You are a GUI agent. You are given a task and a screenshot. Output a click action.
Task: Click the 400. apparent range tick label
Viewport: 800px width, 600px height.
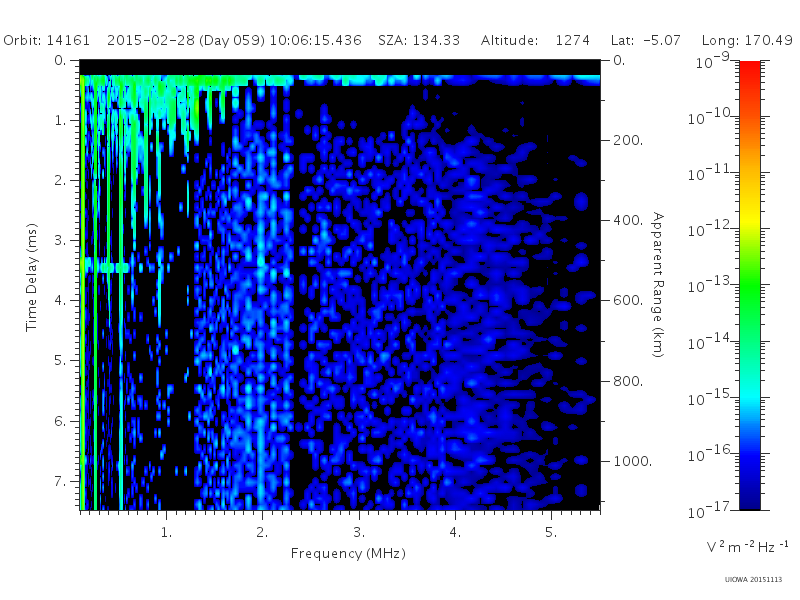[628, 220]
